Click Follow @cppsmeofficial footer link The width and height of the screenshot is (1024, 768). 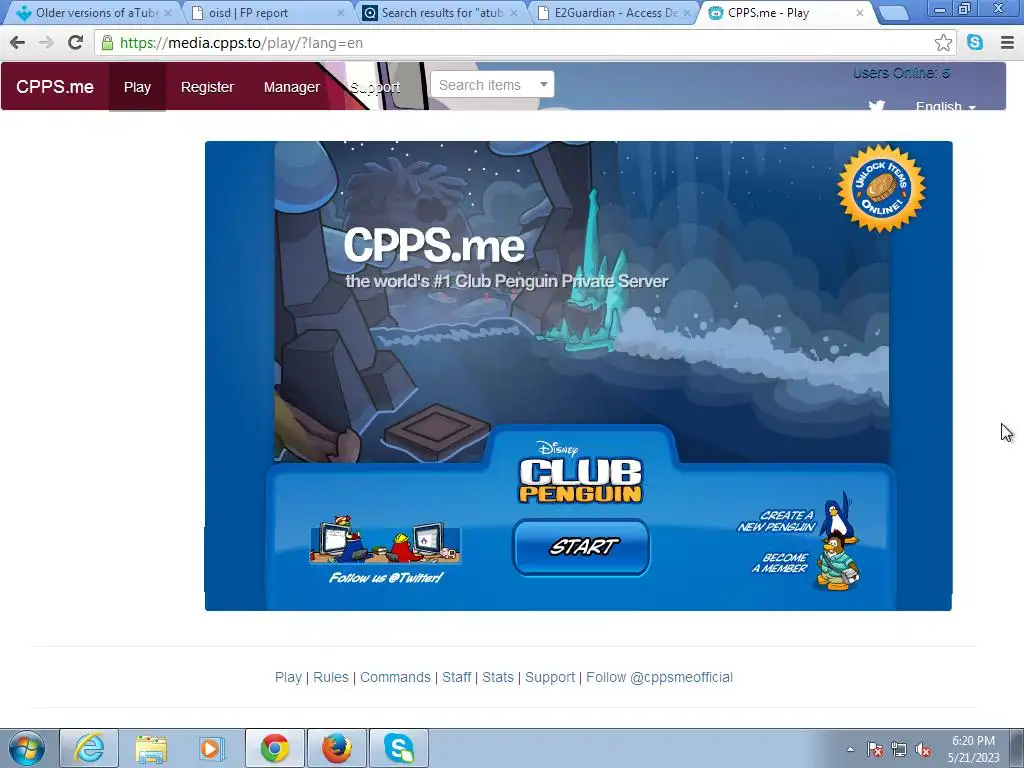coord(659,677)
